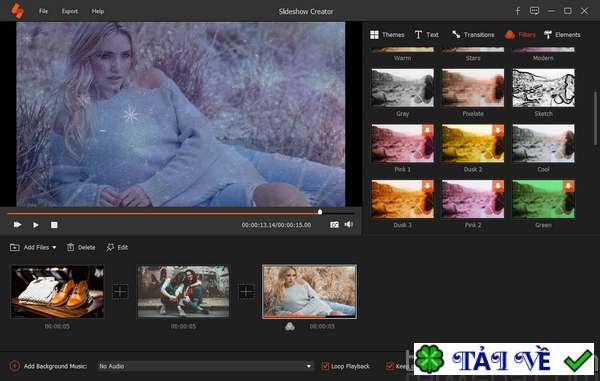Switch to the Transitions tab
This screenshot has height=381, width=600.
(x=473, y=35)
